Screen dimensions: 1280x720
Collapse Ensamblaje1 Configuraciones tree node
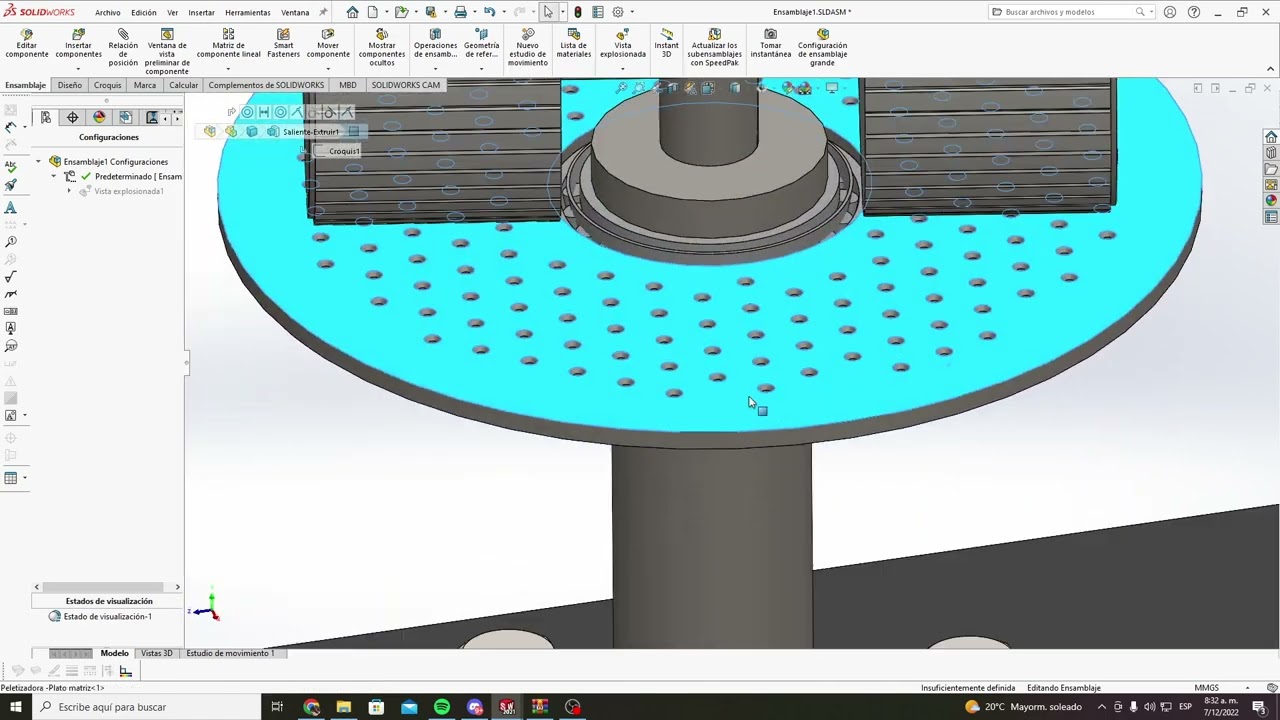pyautogui.click(x=39, y=161)
